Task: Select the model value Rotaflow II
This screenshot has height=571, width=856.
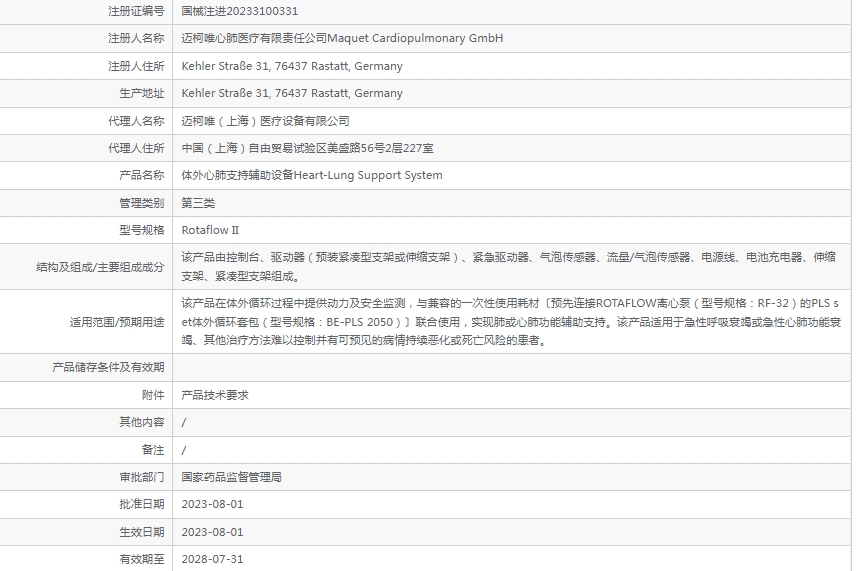Action: [210, 230]
